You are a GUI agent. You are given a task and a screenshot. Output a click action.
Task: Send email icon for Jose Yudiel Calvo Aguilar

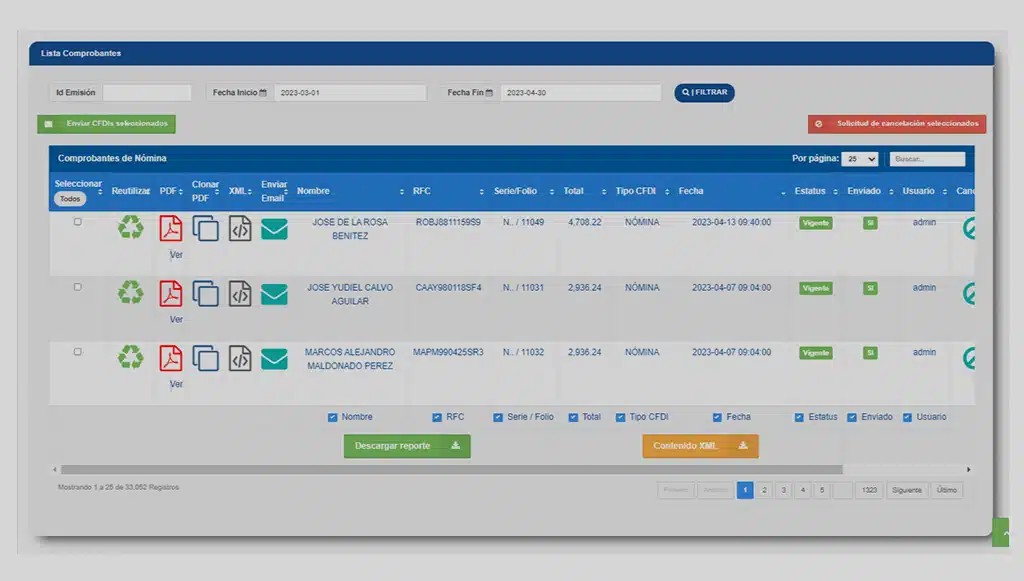click(274, 294)
